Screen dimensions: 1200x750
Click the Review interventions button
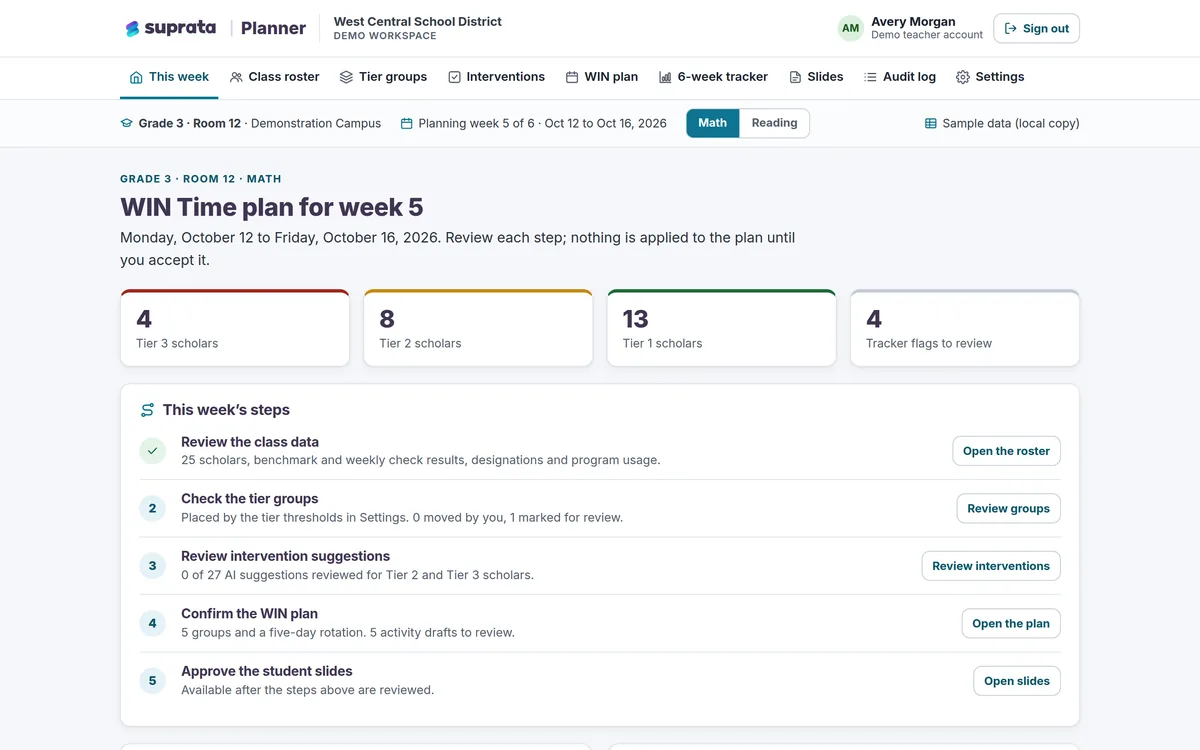click(991, 566)
